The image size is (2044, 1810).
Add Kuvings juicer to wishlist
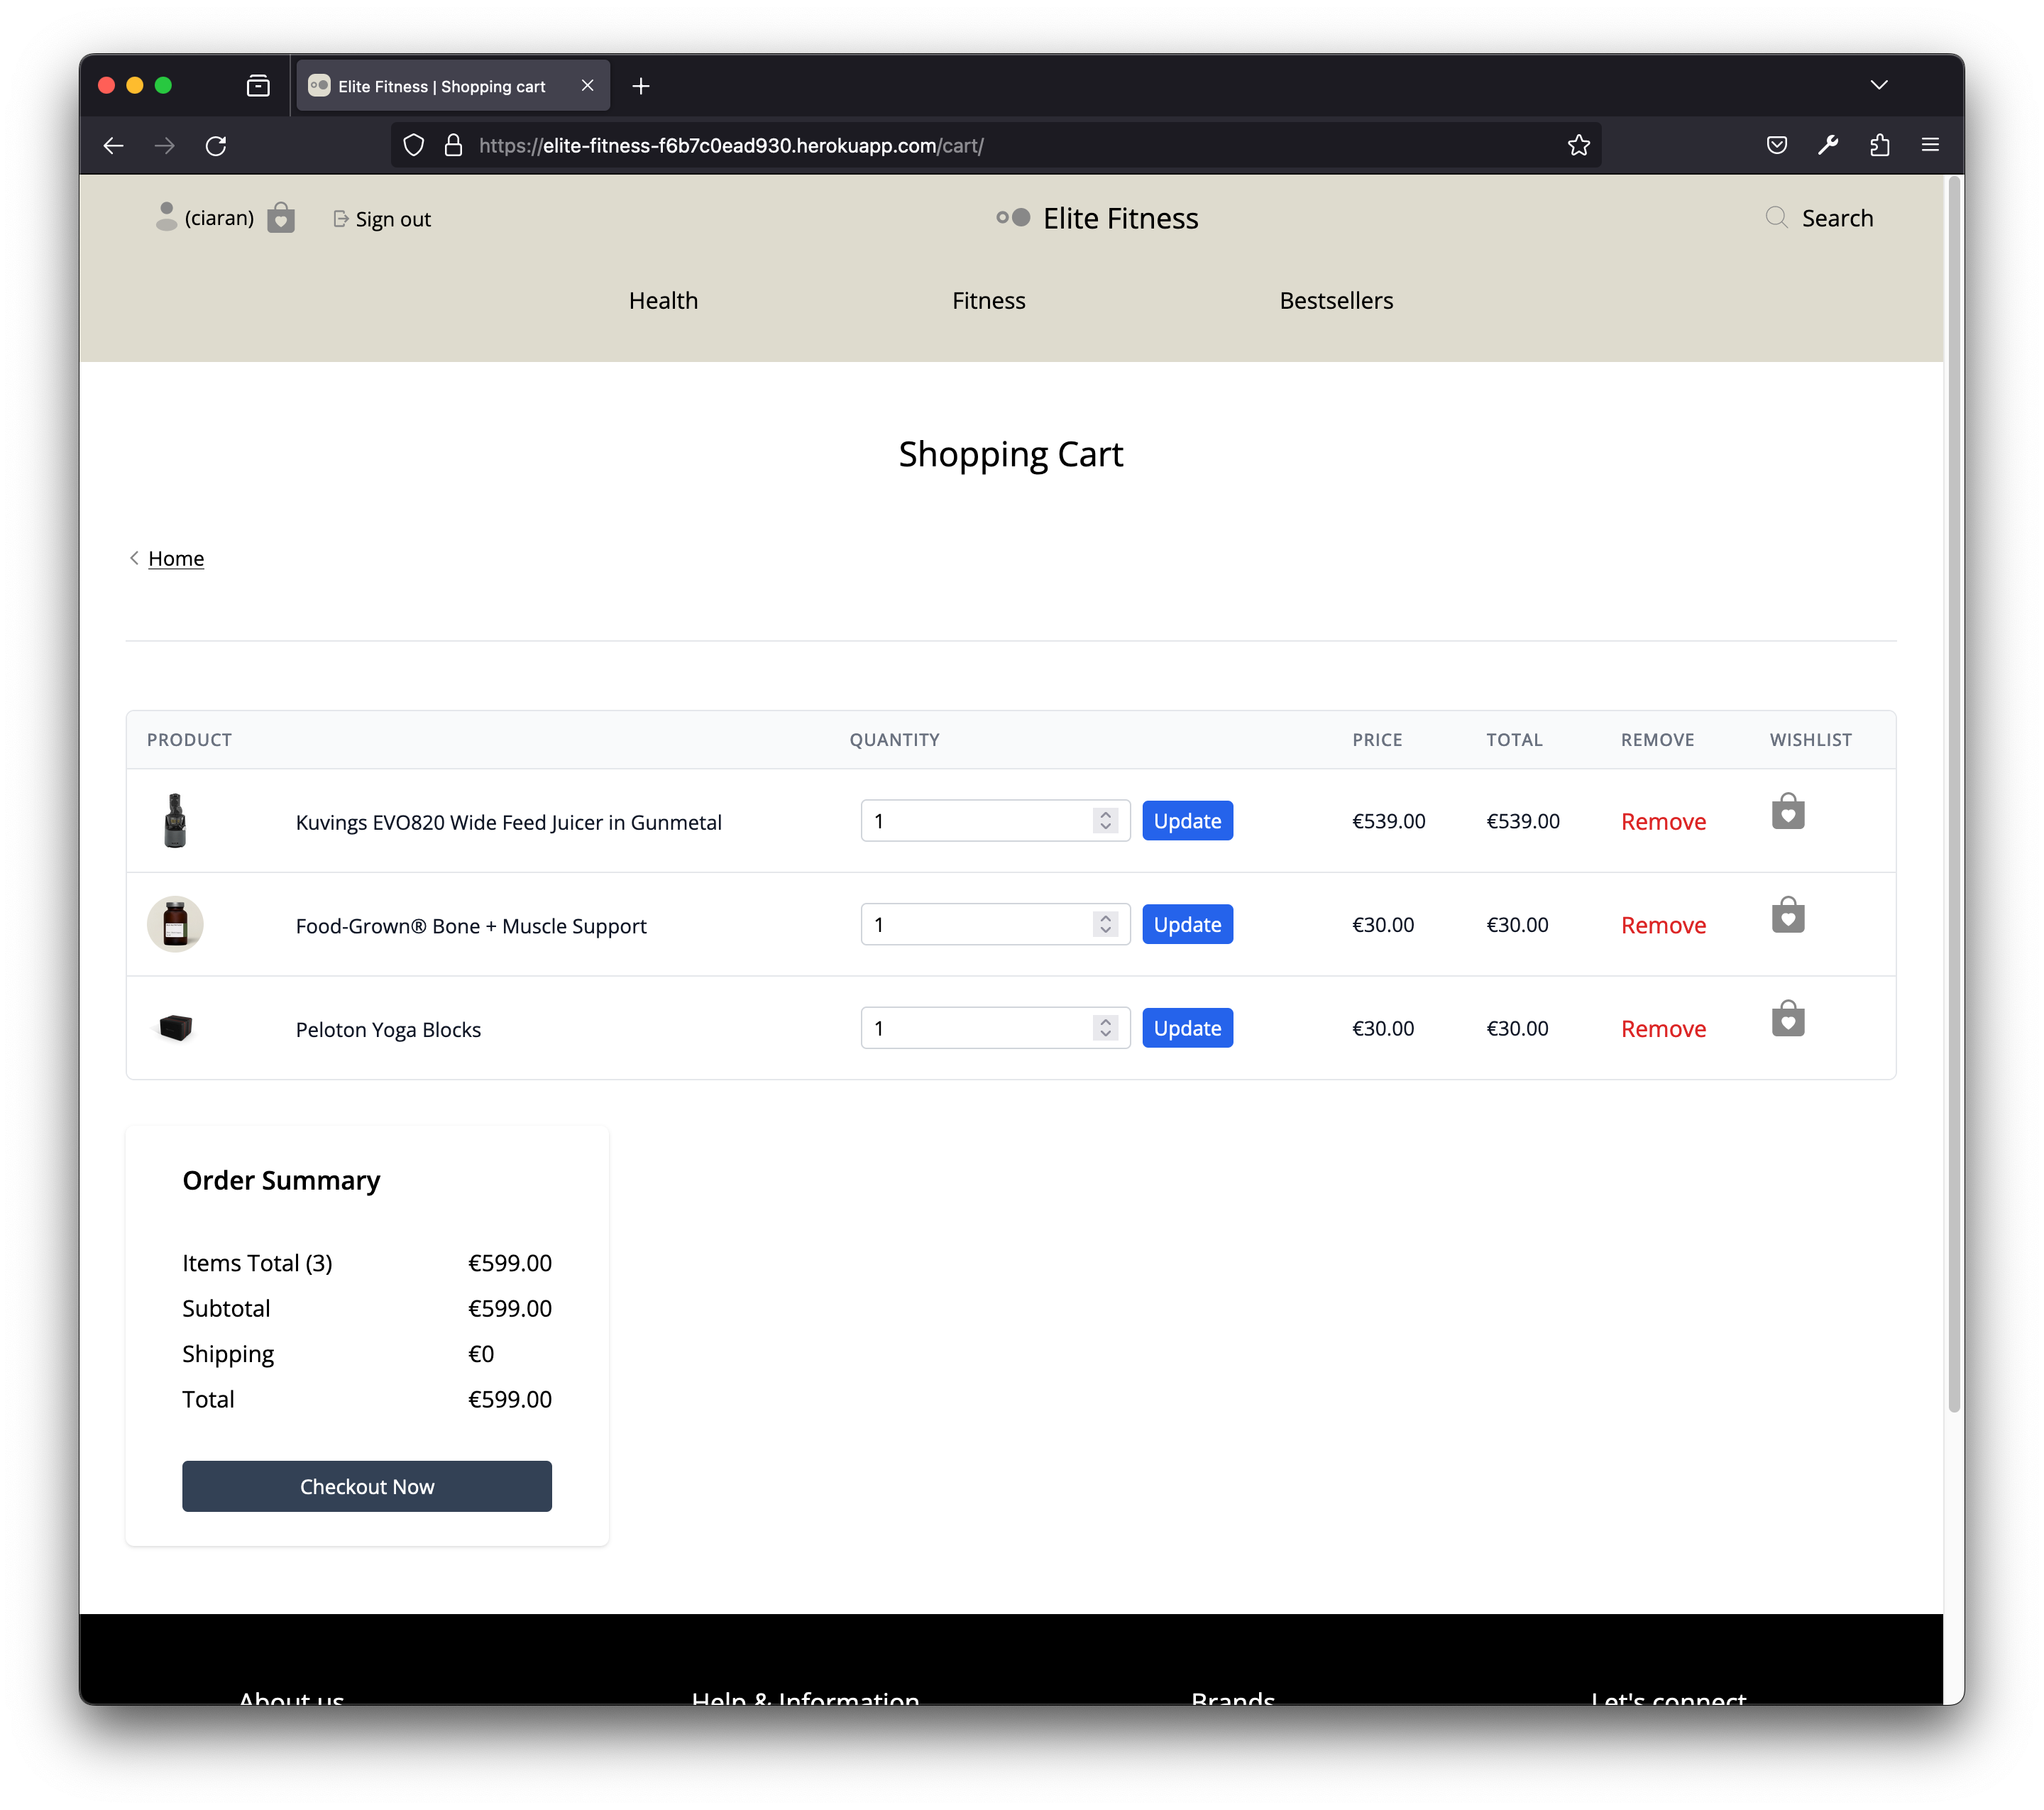point(1788,811)
